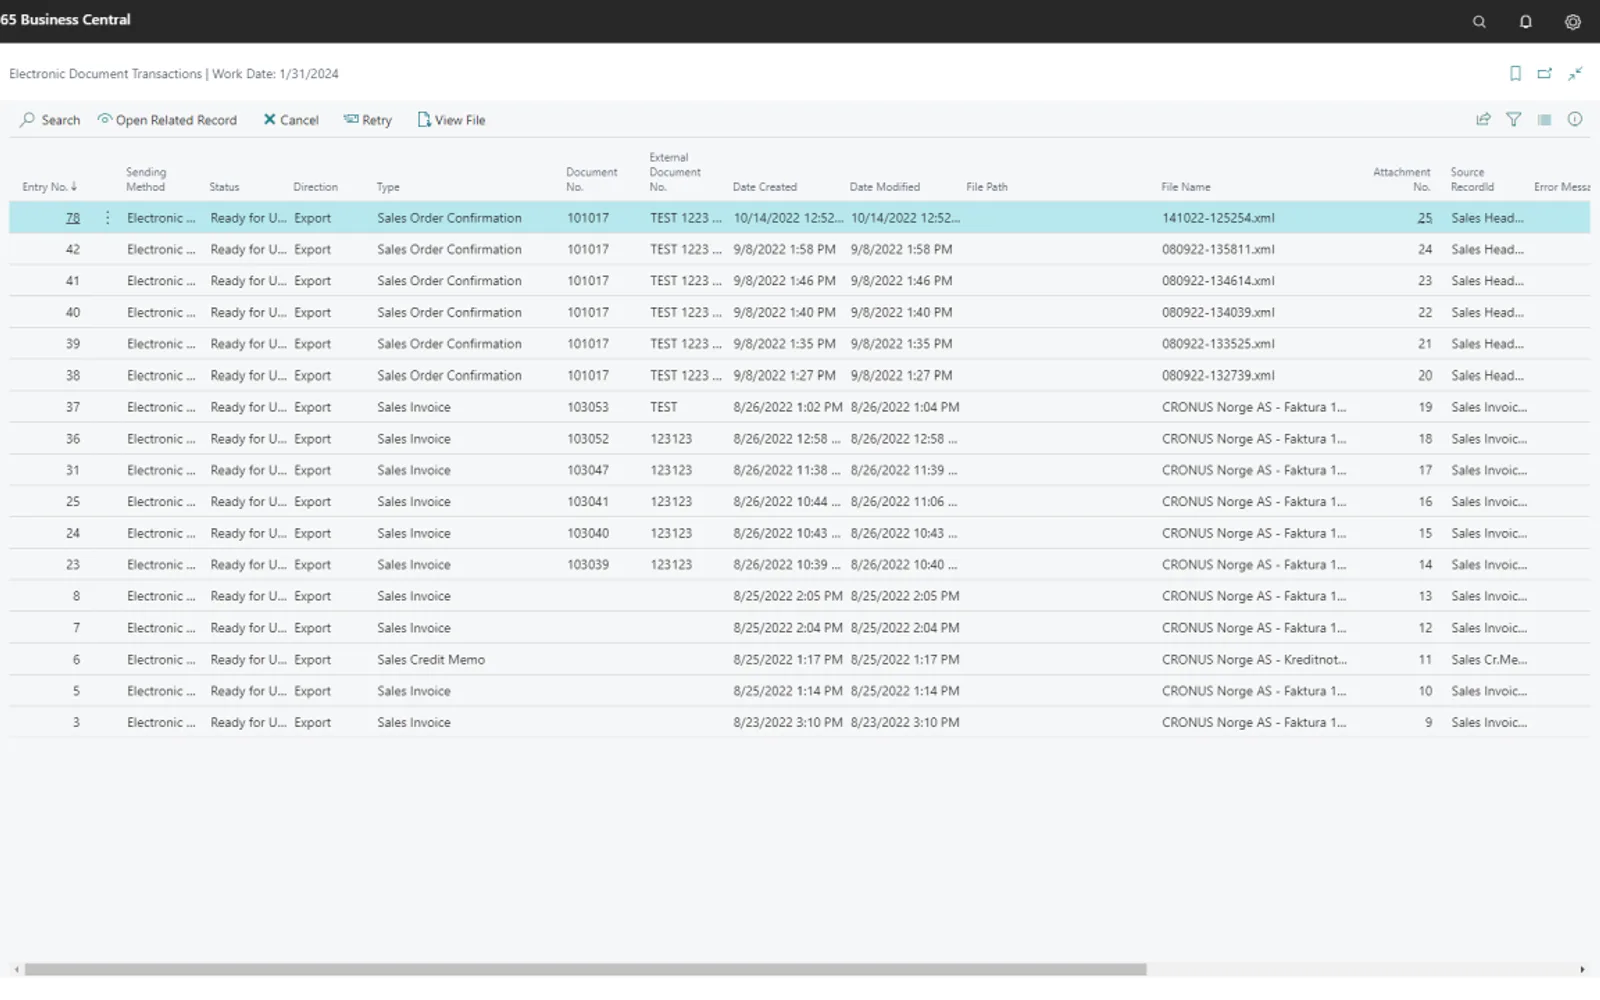The width and height of the screenshot is (1600, 1000).
Task: Click date created 8/25/2022 1:17 PM
Action: 788,660
